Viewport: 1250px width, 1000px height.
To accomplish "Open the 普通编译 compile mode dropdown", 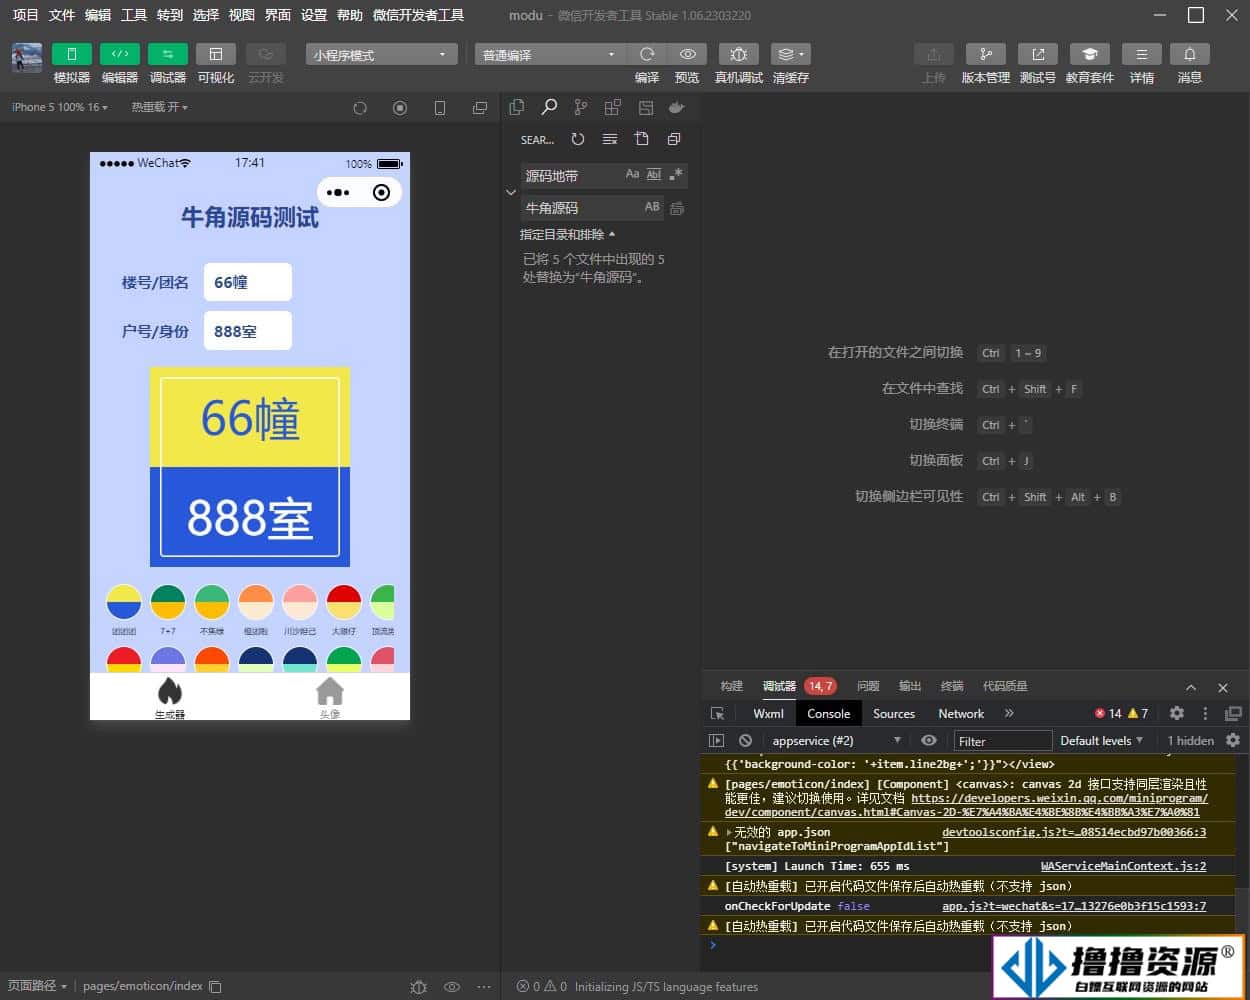I will [x=550, y=55].
